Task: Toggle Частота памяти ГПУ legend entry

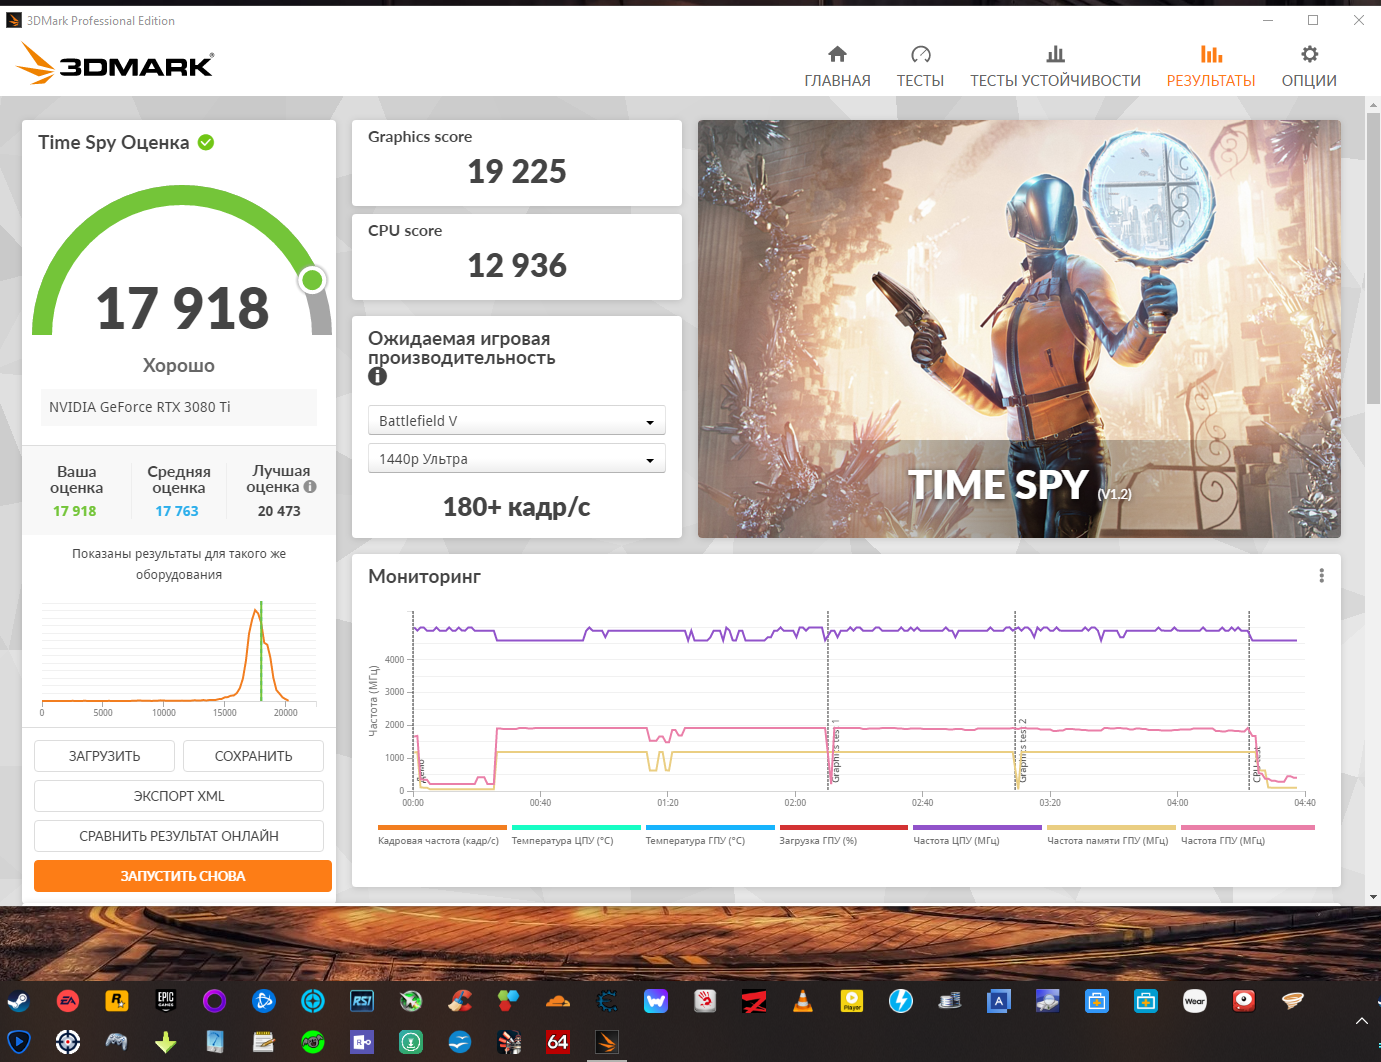Action: click(1111, 835)
